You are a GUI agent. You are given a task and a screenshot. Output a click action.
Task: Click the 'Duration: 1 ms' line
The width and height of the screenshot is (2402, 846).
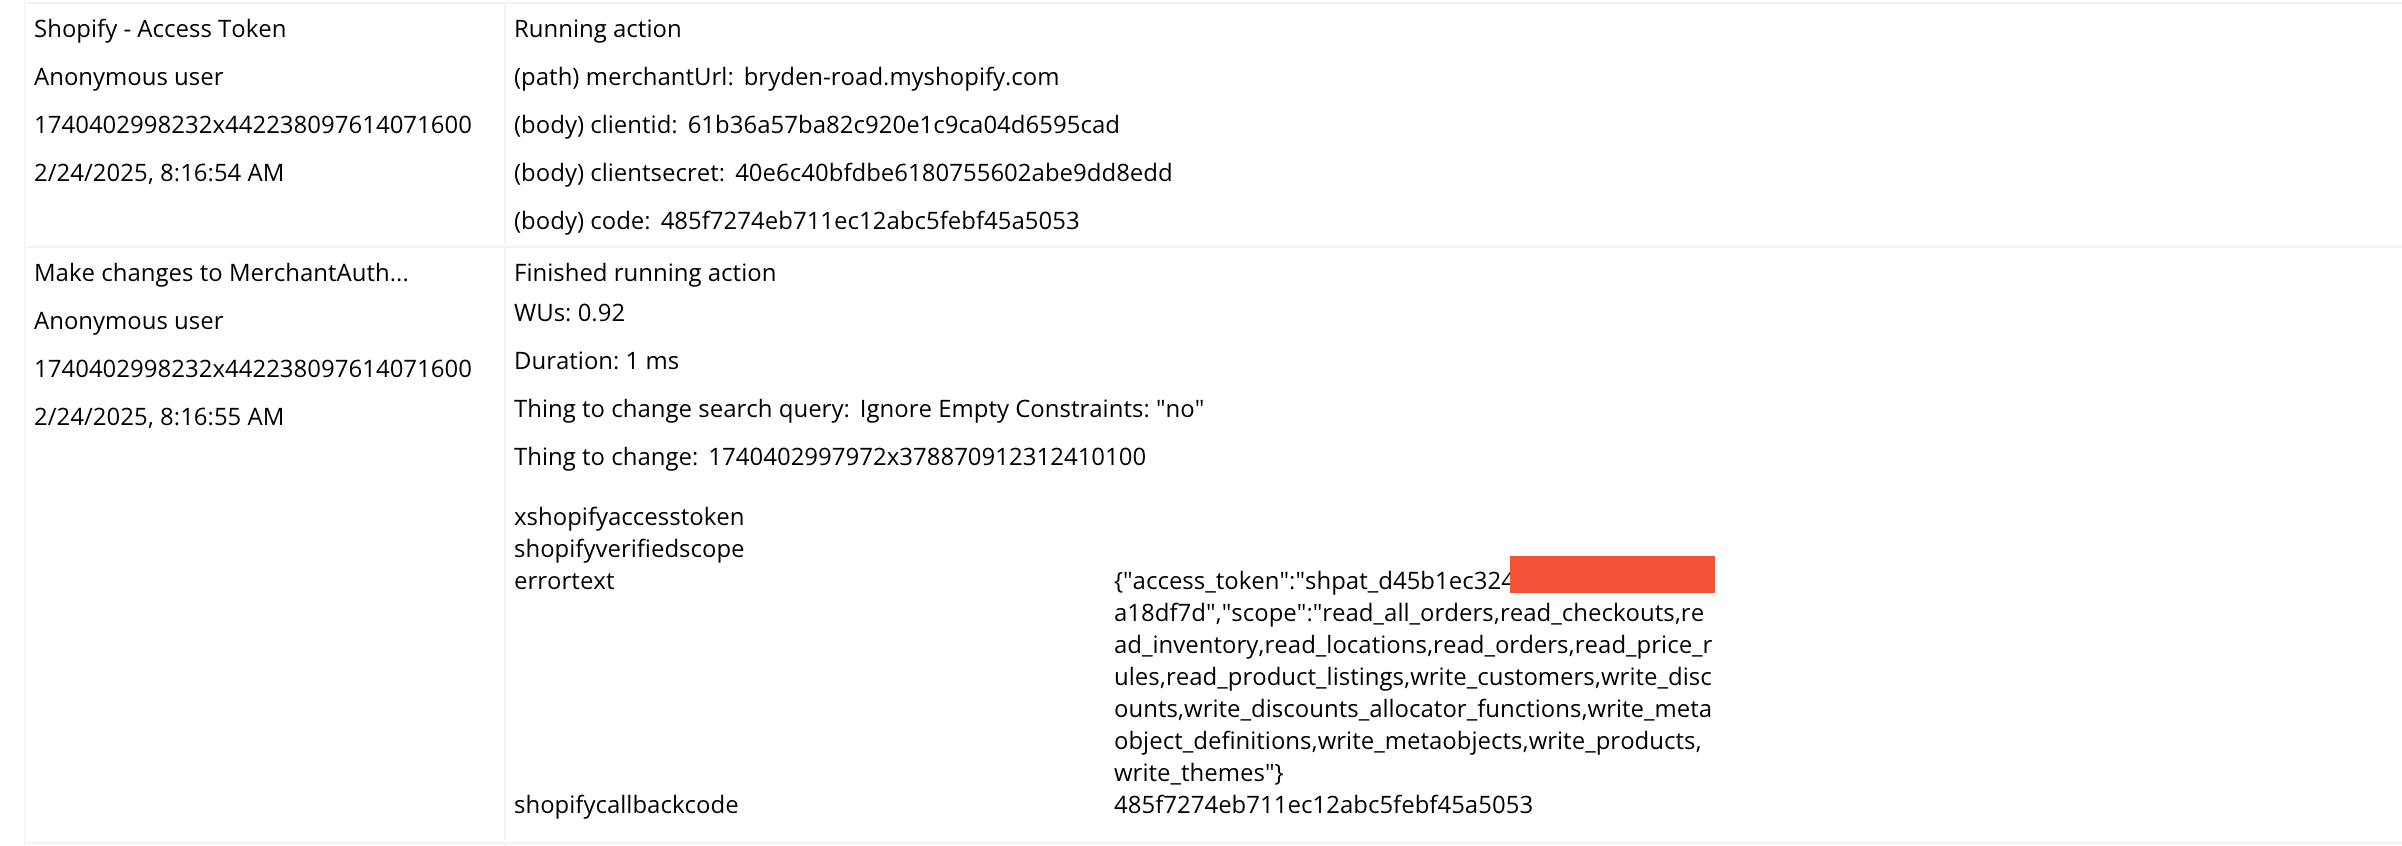tap(596, 361)
